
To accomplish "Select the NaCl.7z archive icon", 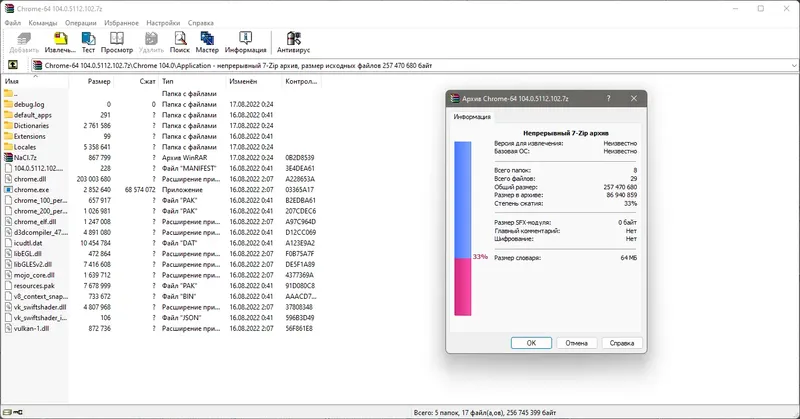I will point(8,158).
